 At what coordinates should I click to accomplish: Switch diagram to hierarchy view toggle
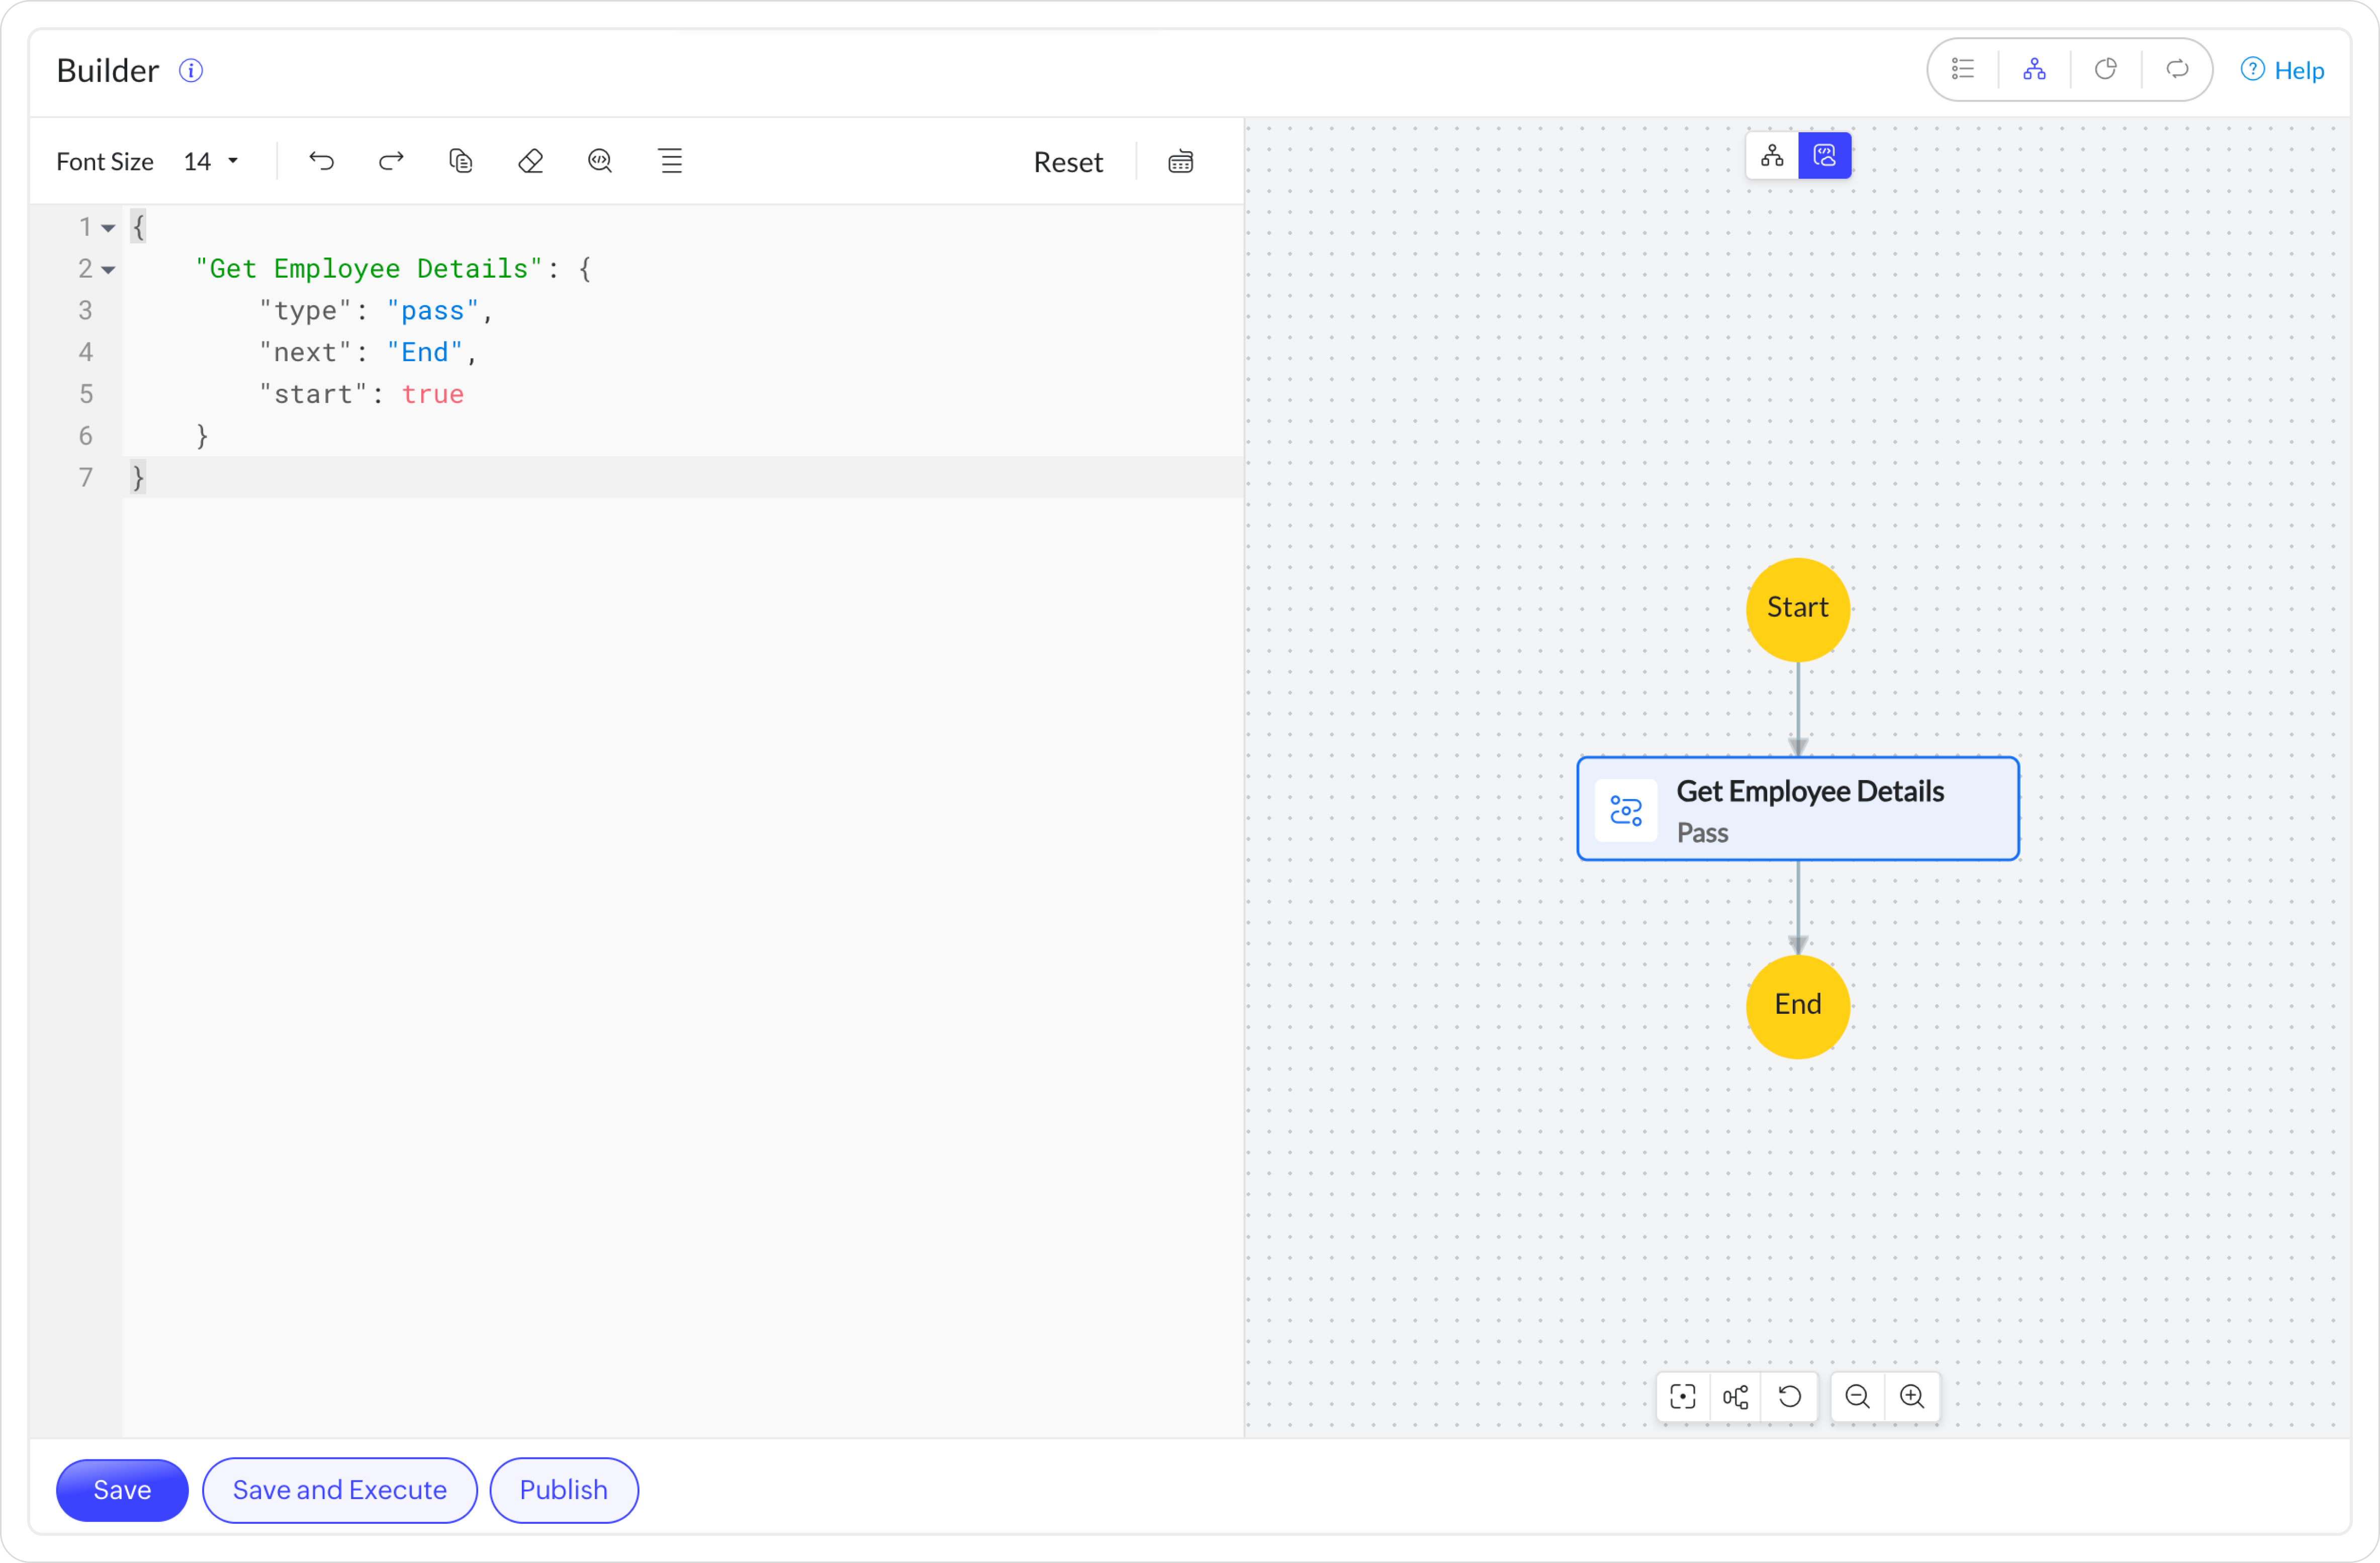coord(1772,156)
